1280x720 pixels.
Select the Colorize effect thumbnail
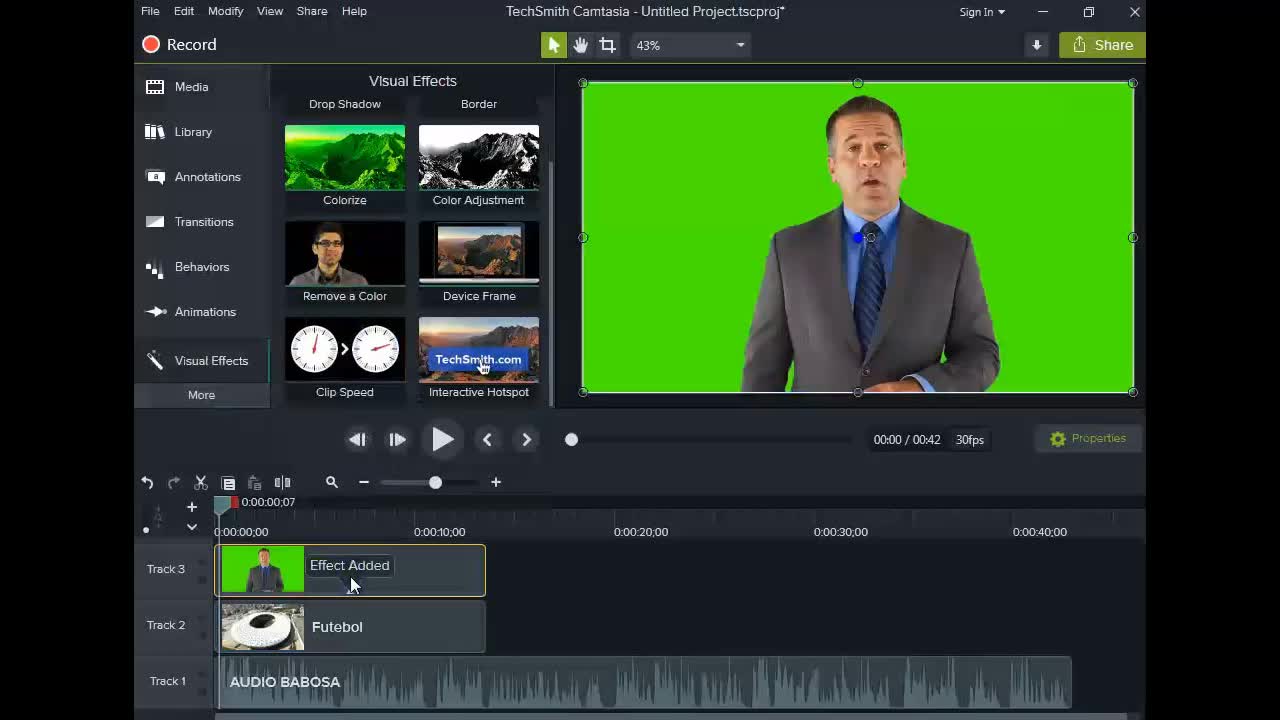345,157
